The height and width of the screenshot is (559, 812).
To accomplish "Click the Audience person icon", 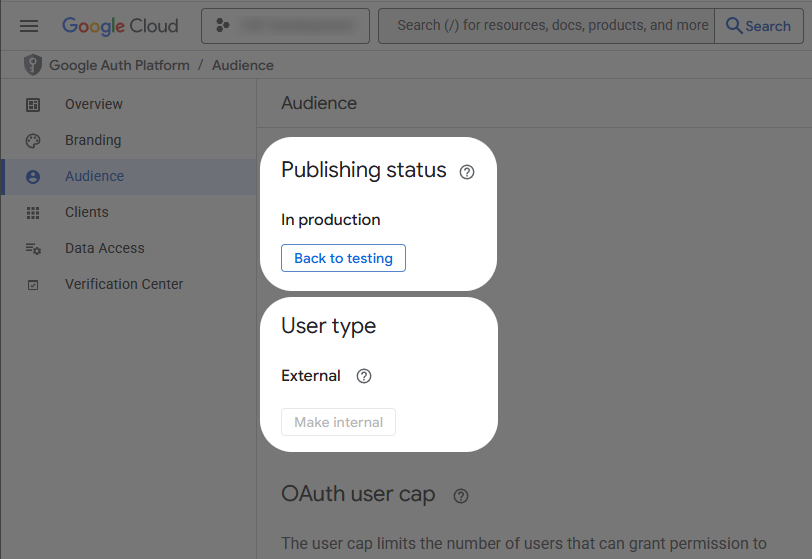I will (x=33, y=177).
